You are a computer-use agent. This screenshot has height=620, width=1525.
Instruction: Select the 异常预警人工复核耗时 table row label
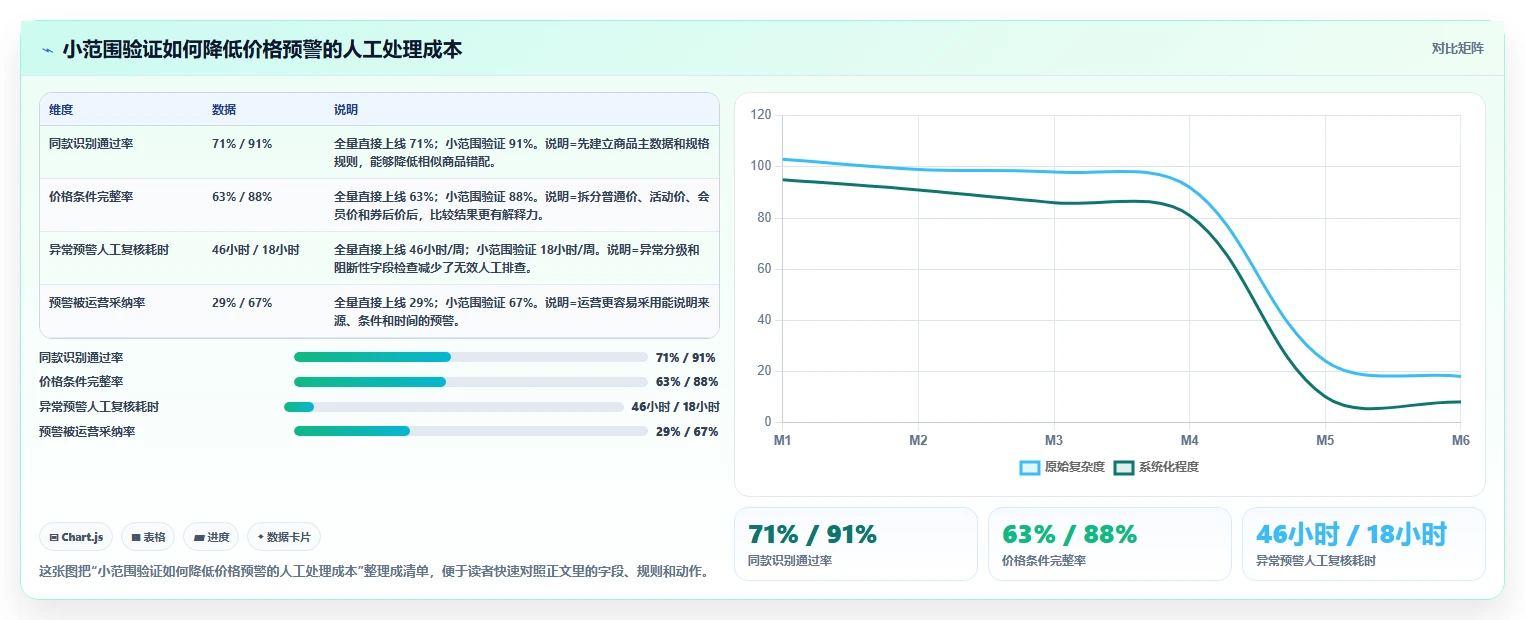pyautogui.click(x=109, y=250)
